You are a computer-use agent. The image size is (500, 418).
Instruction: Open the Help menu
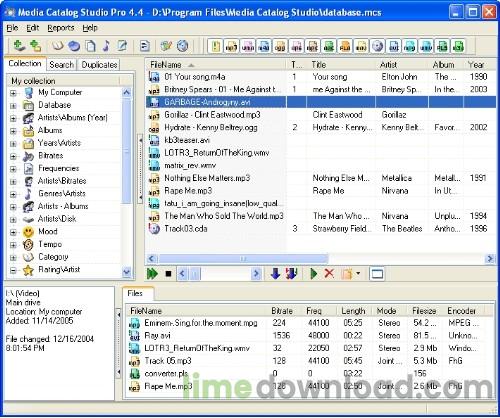(90, 28)
